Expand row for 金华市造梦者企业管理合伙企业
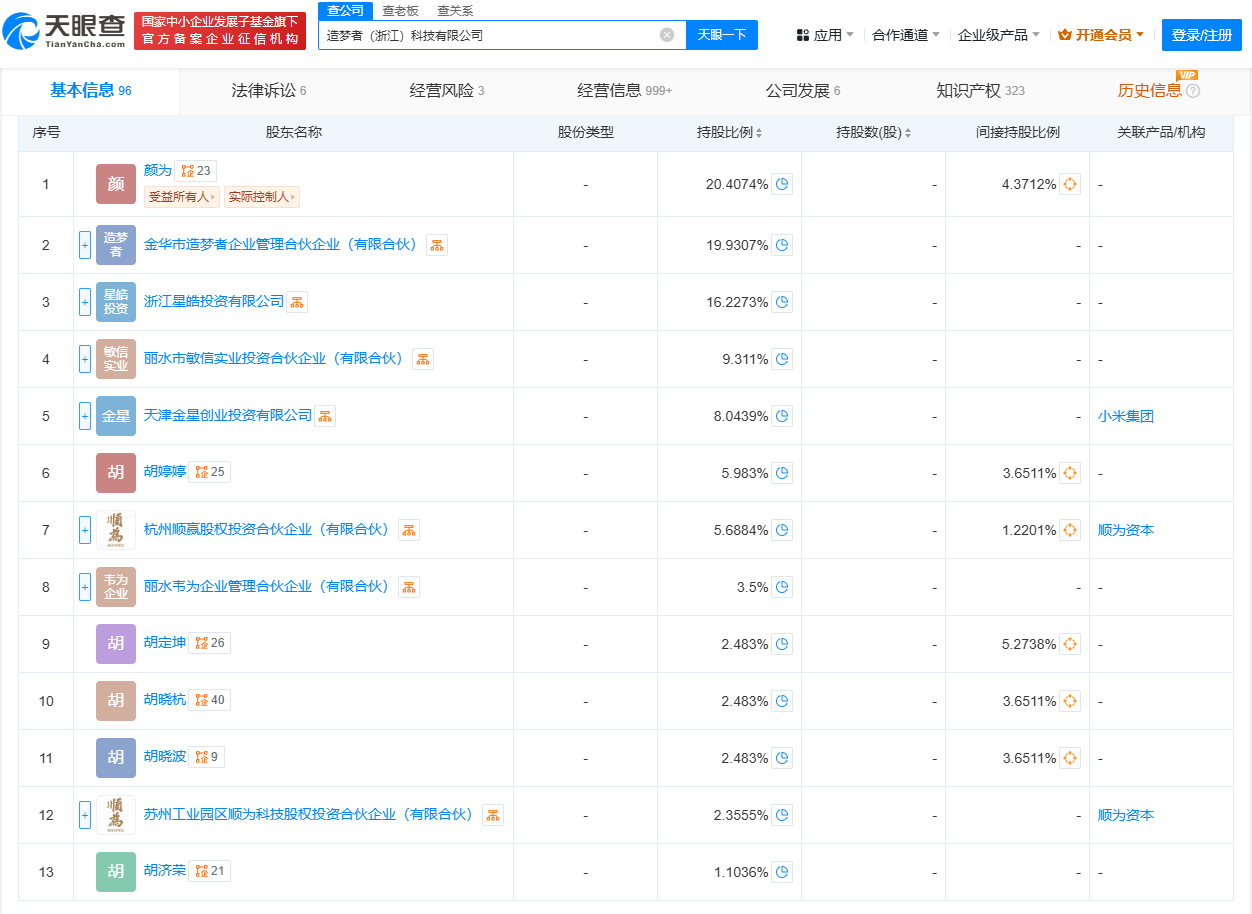 [85, 245]
